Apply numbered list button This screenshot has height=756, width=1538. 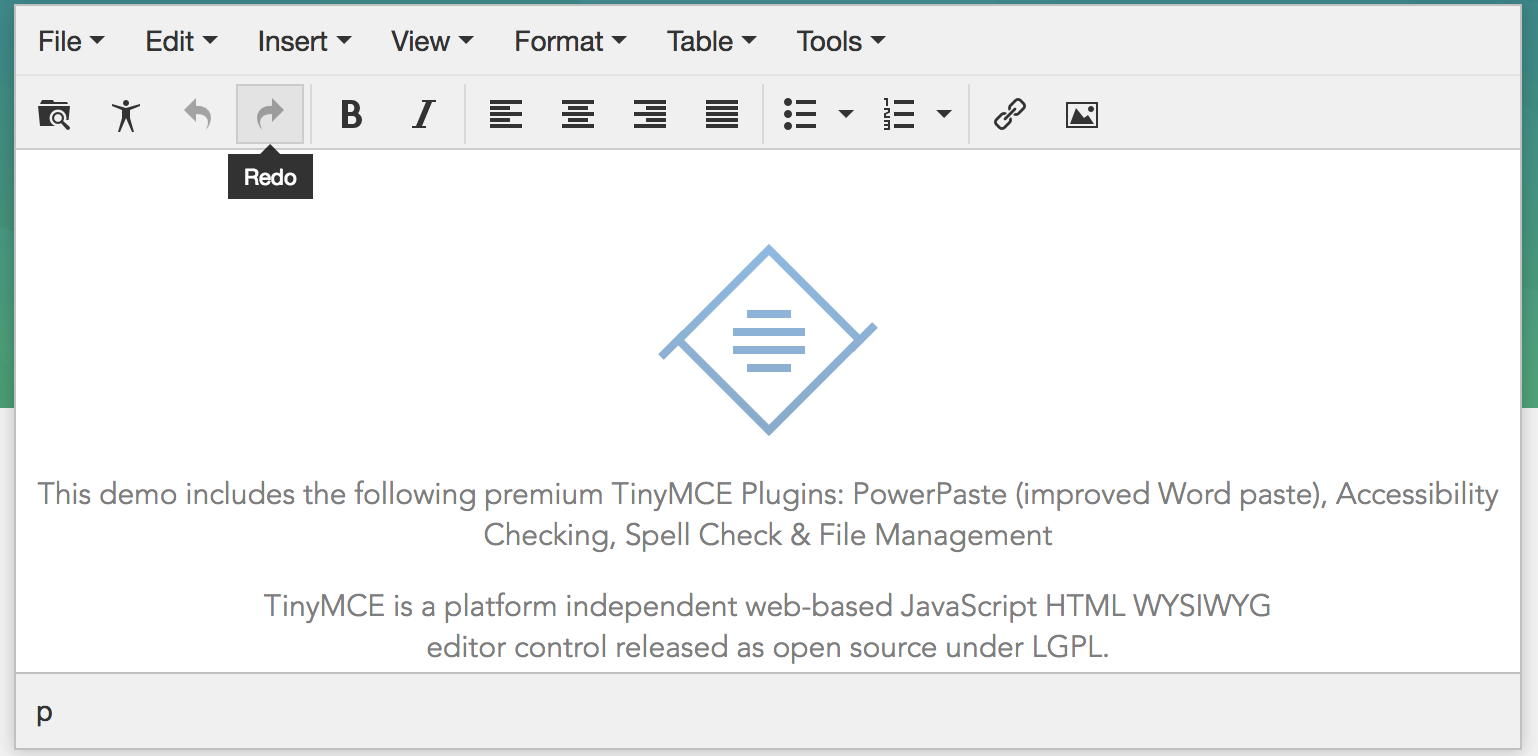pyautogui.click(x=899, y=115)
